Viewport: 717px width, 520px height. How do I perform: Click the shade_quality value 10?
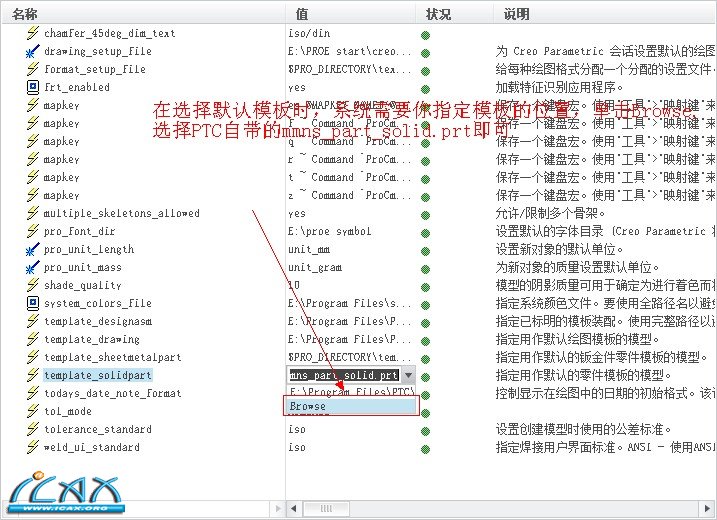[x=294, y=285]
